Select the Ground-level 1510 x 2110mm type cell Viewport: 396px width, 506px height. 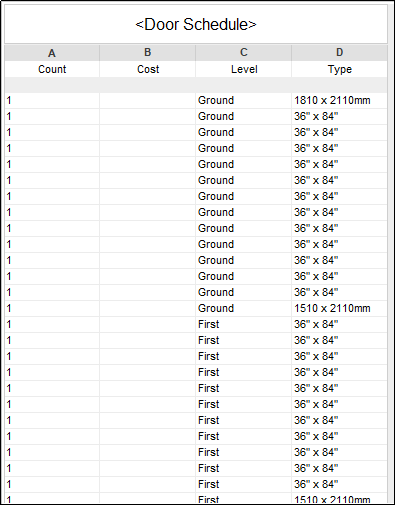339,308
